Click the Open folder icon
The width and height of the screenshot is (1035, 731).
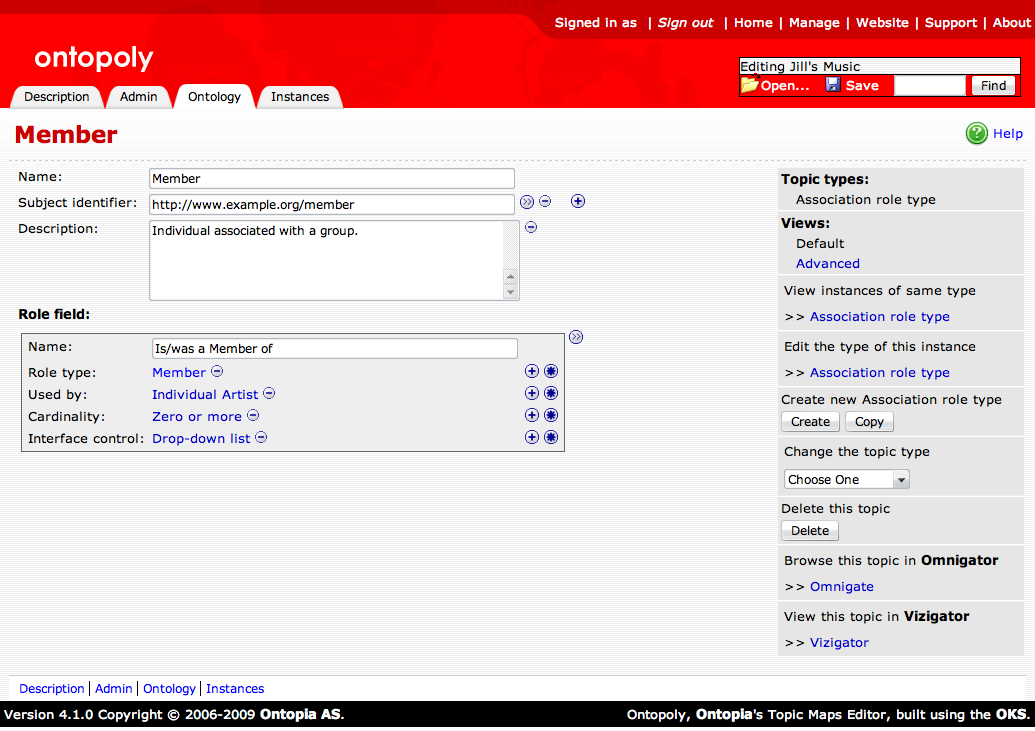749,86
